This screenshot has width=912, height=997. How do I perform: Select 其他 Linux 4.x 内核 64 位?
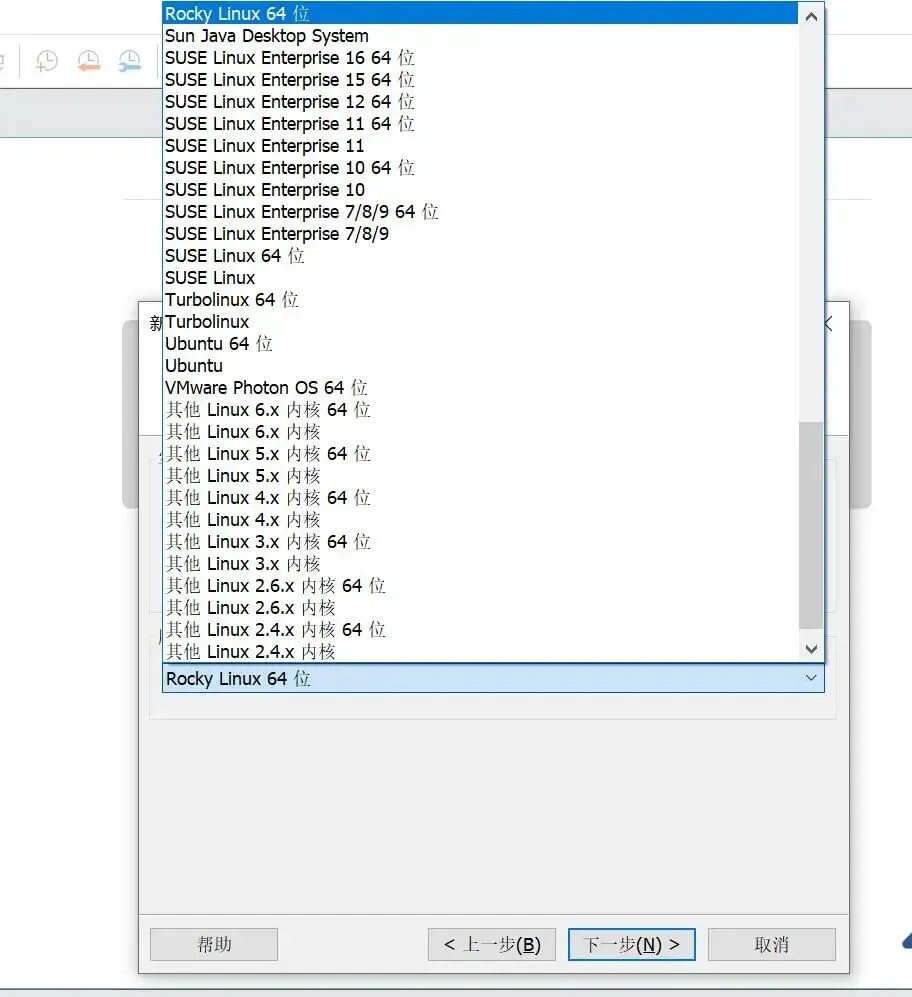pos(480,498)
